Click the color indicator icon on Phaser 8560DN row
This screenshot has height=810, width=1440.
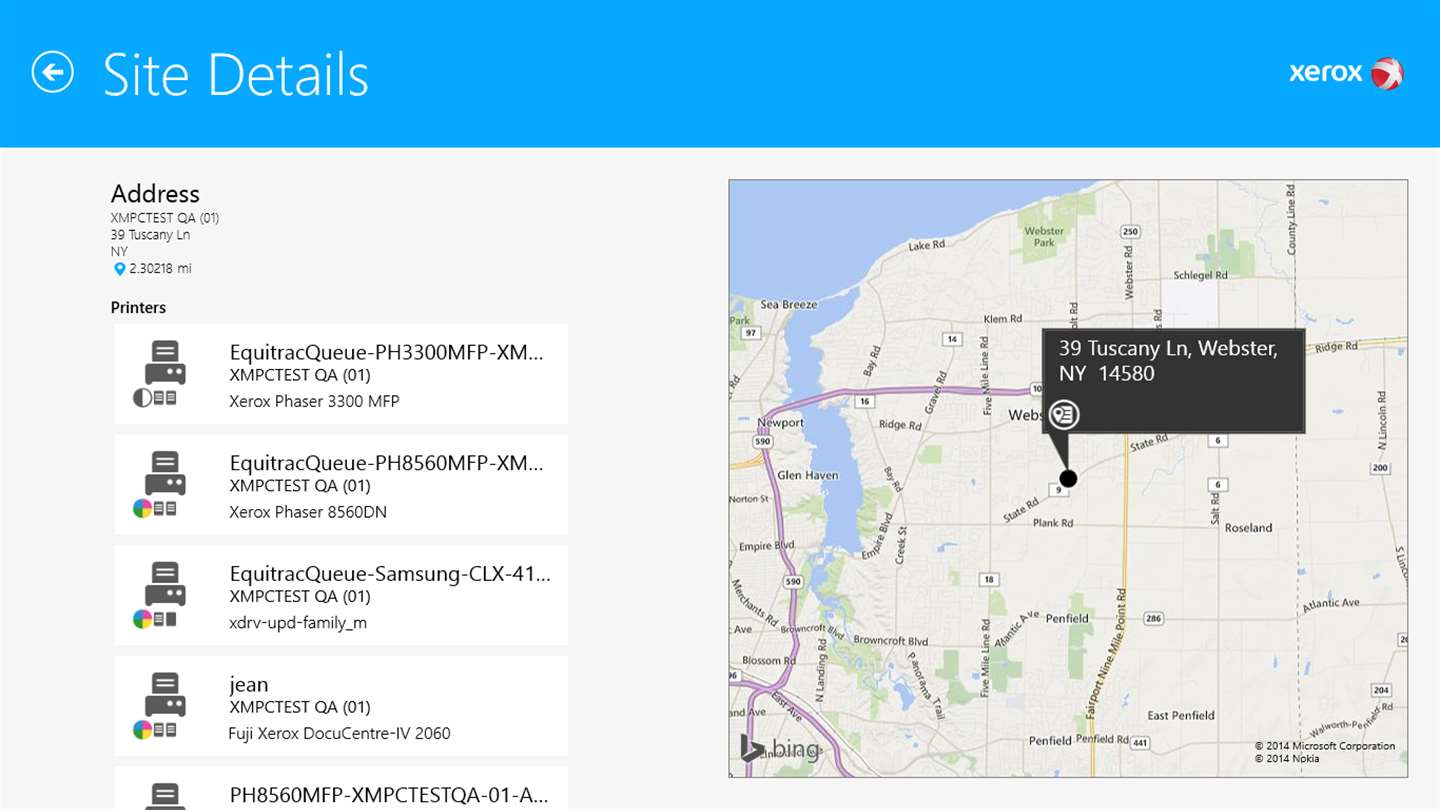tap(142, 508)
